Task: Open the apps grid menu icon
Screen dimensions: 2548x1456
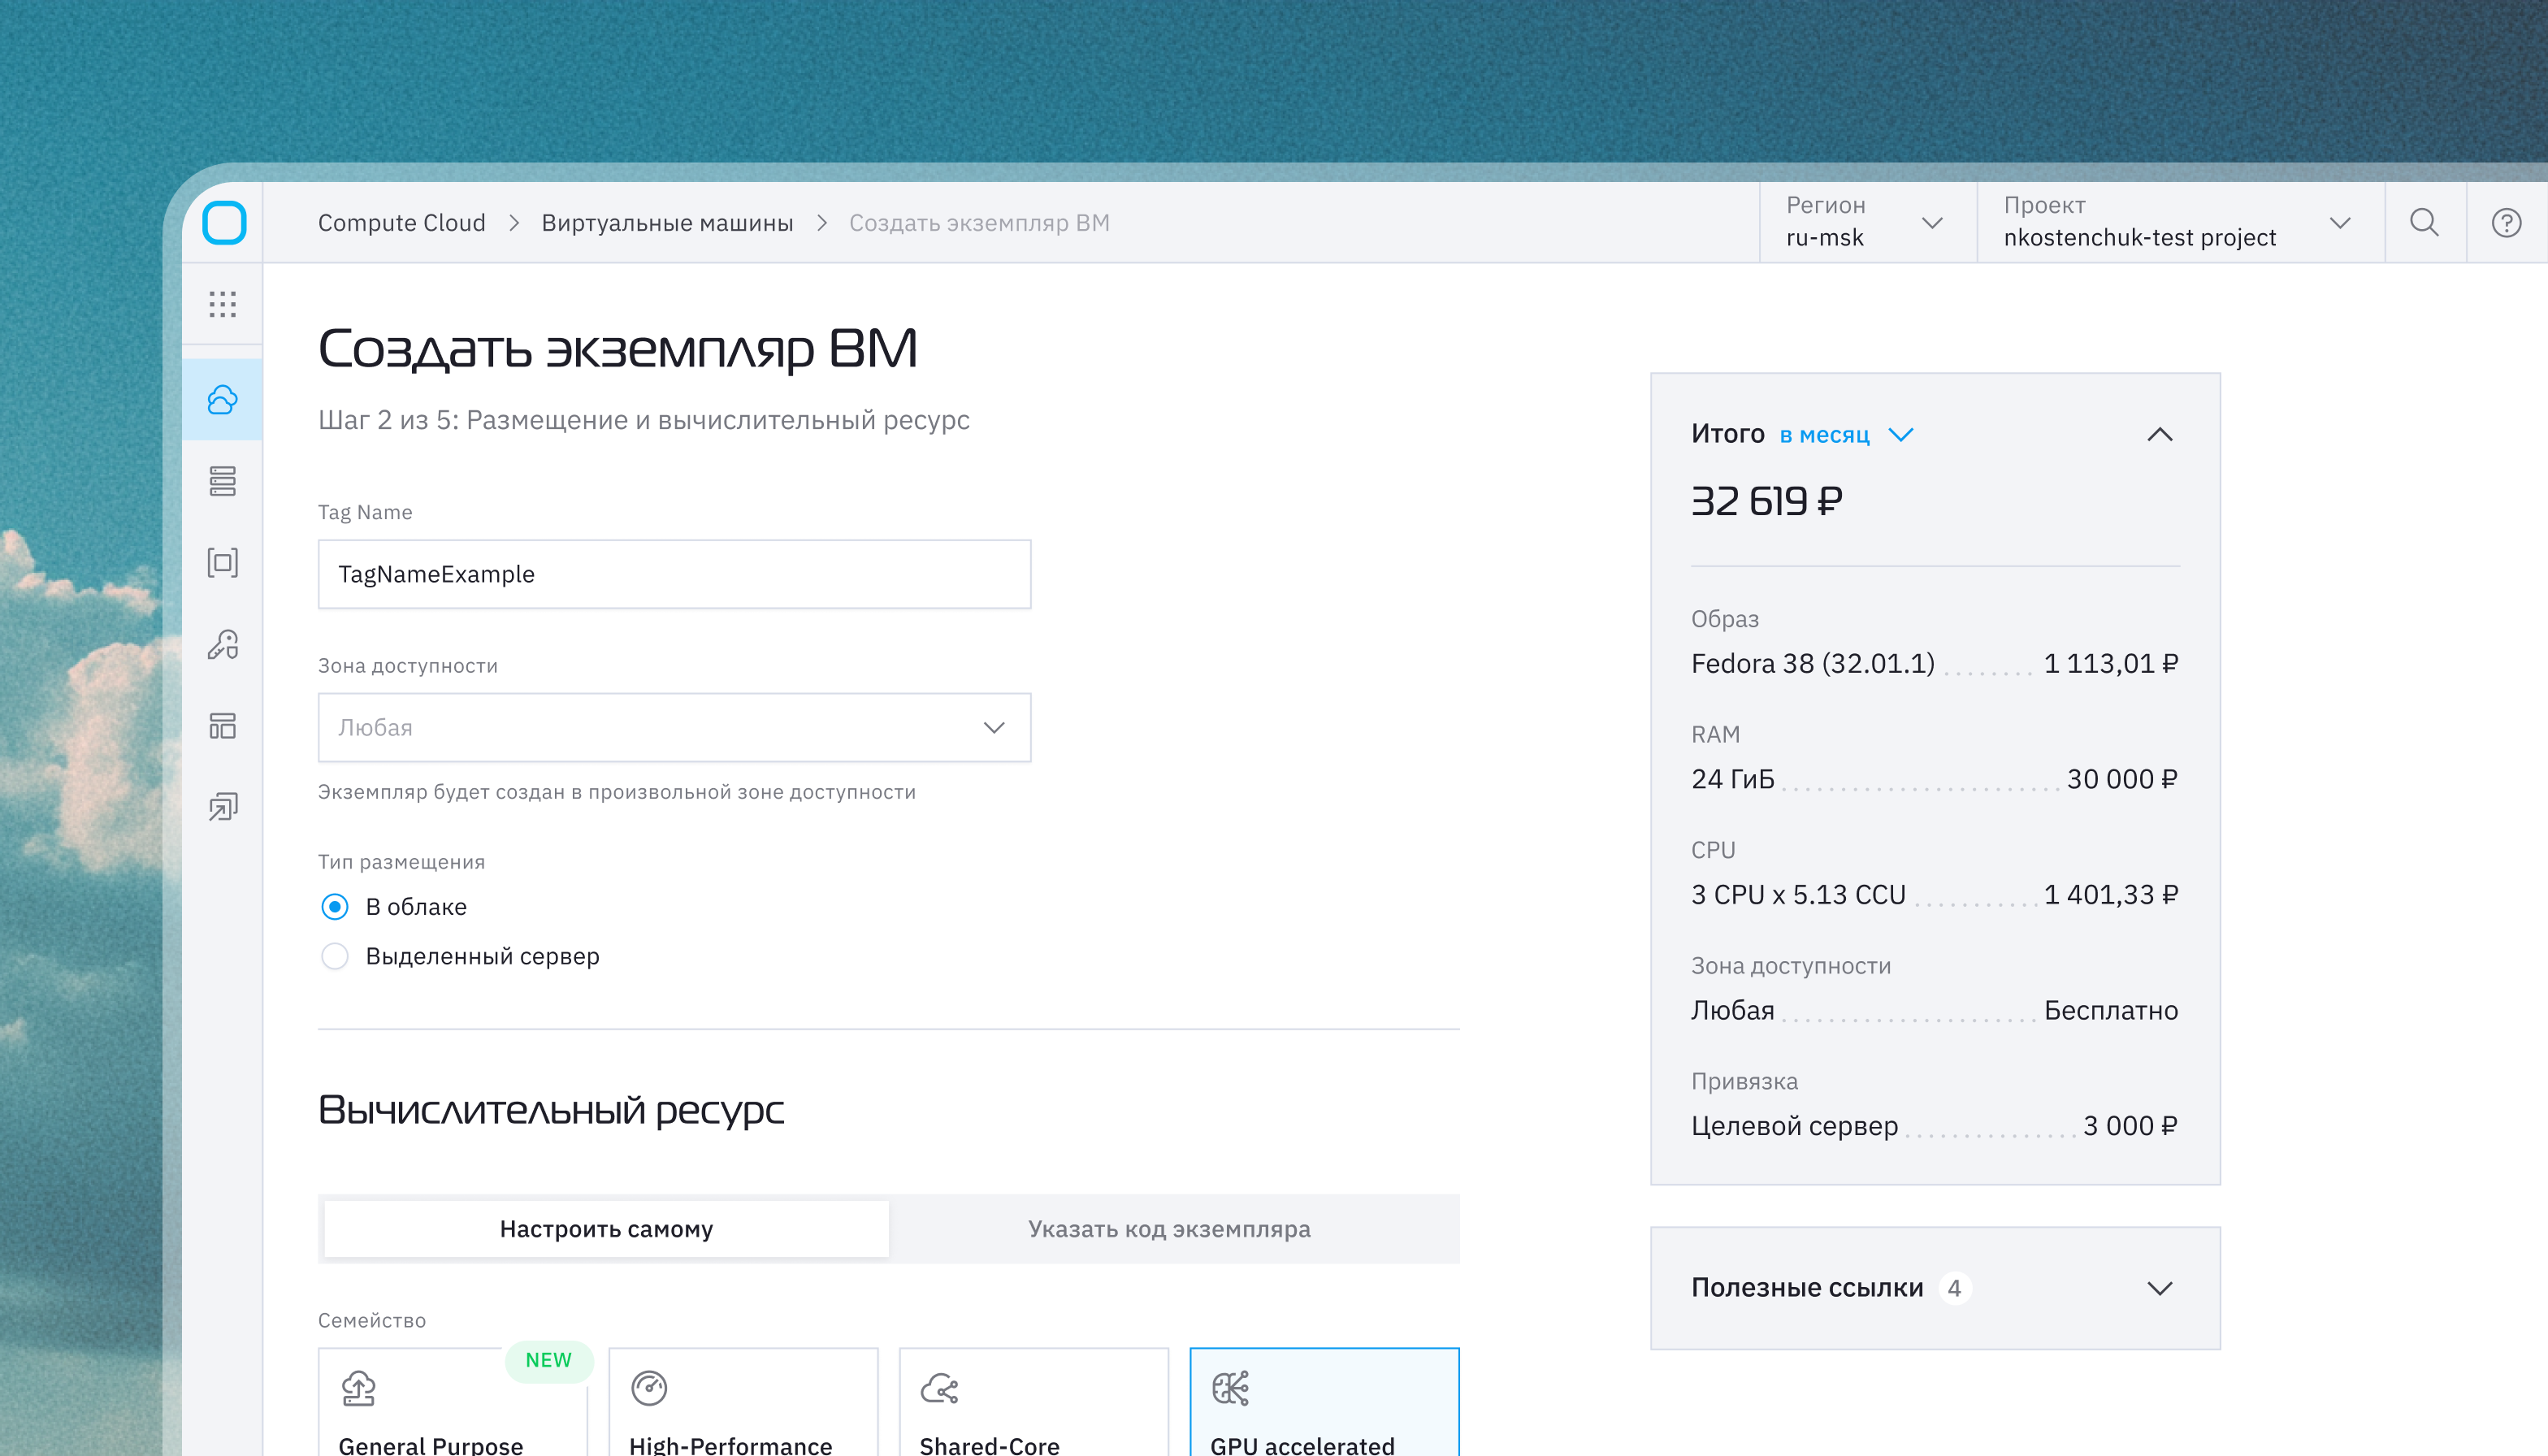Action: click(x=223, y=304)
